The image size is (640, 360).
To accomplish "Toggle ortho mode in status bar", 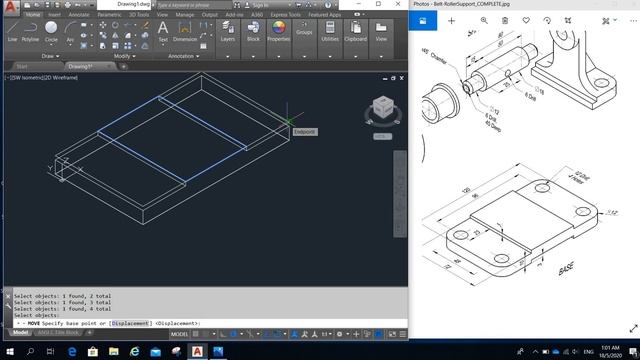I will pyautogui.click(x=223, y=334).
